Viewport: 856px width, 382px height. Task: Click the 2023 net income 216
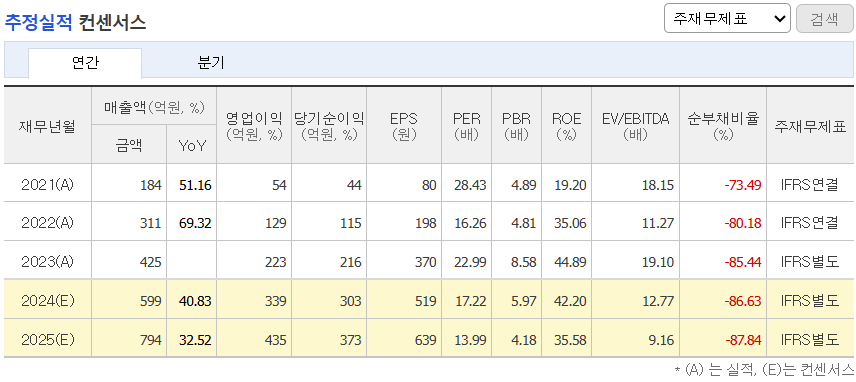click(x=350, y=263)
